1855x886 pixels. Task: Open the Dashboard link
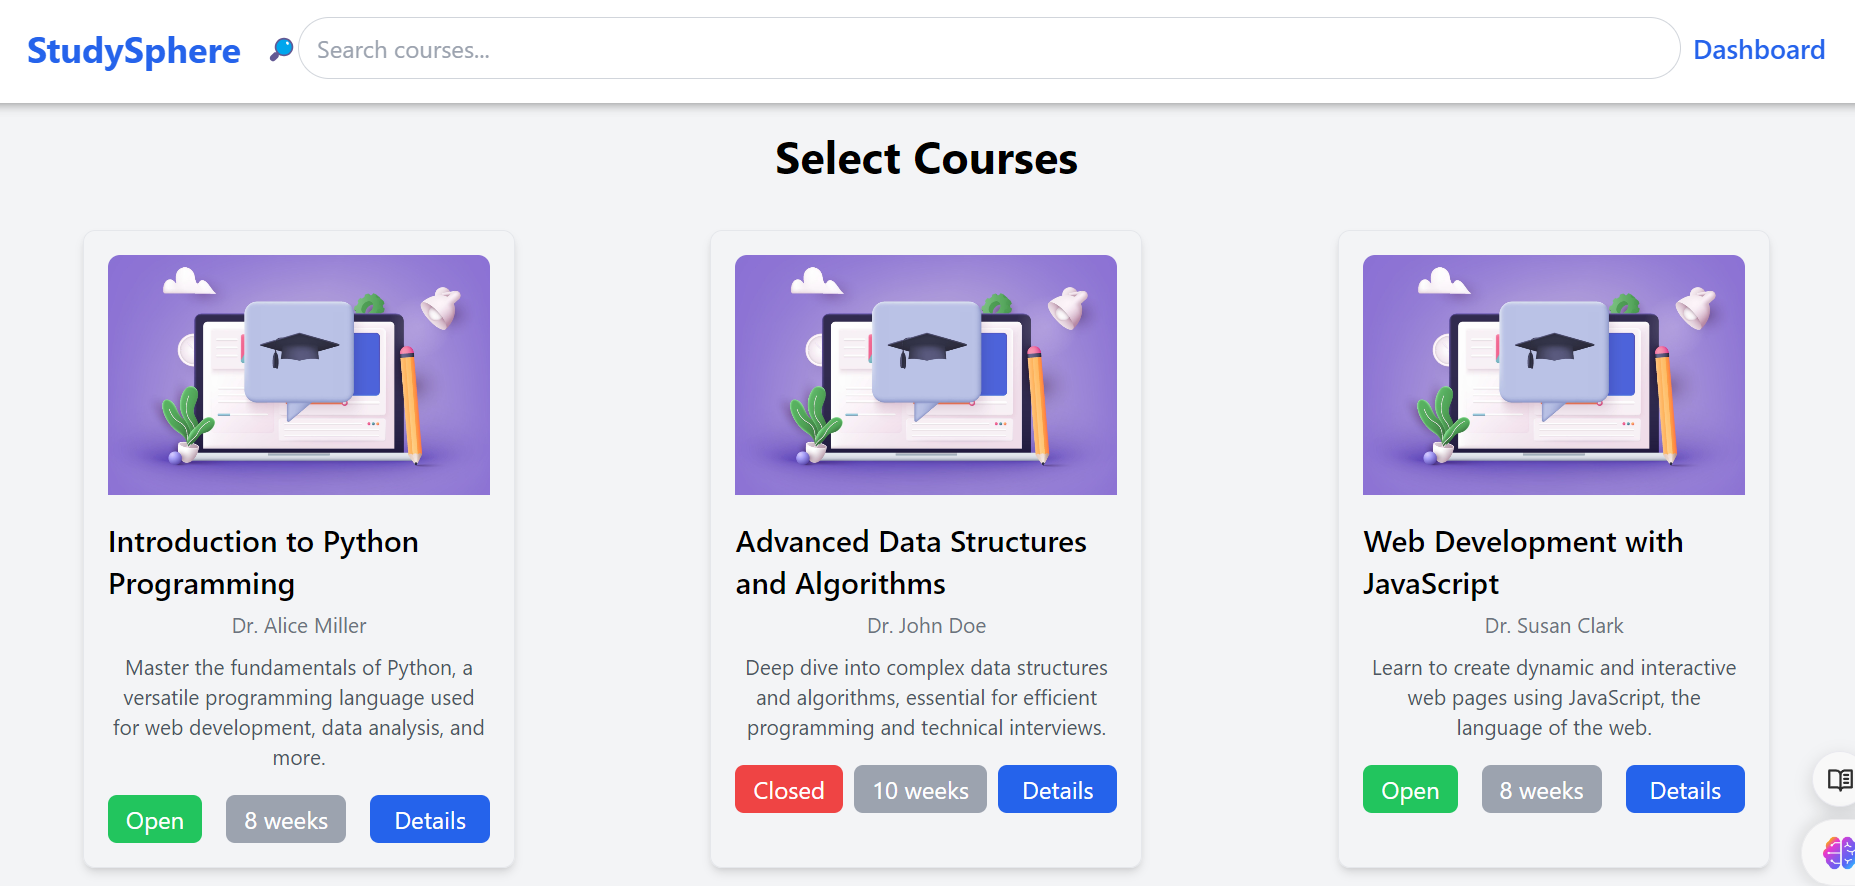pyautogui.click(x=1758, y=50)
